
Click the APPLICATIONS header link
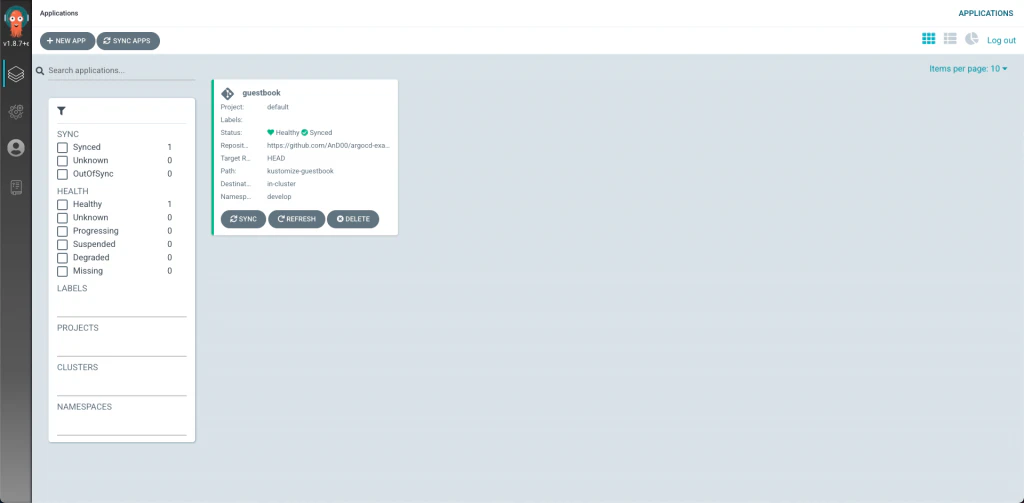coord(985,13)
